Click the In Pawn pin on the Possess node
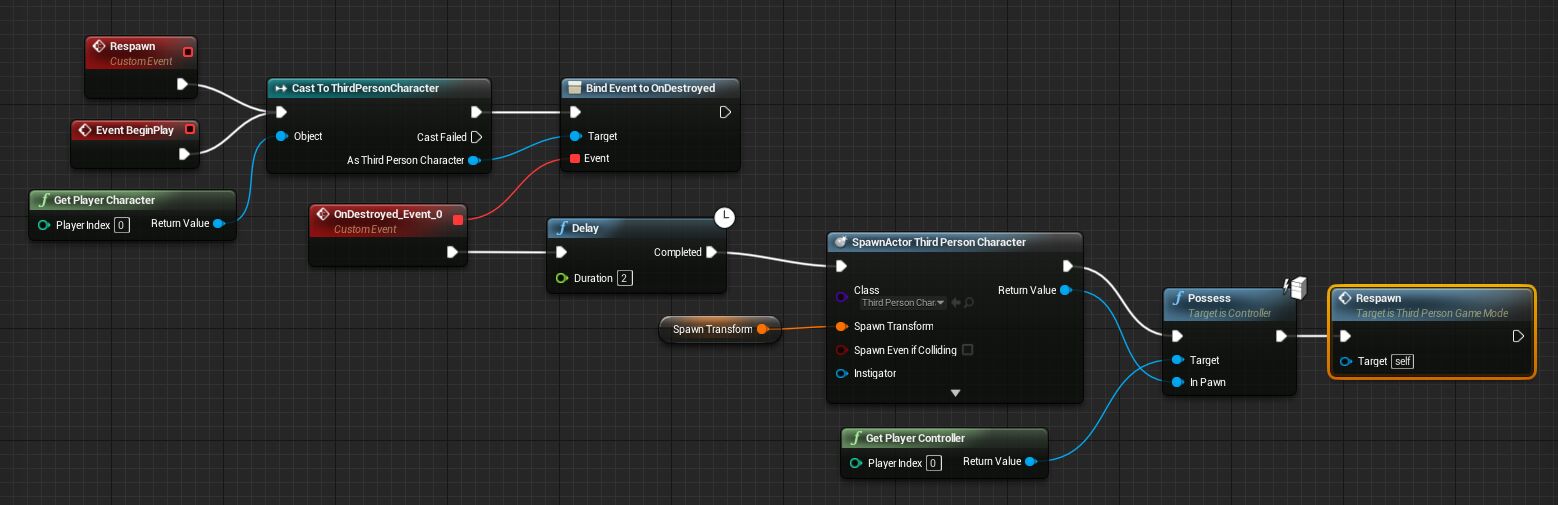 (1177, 382)
